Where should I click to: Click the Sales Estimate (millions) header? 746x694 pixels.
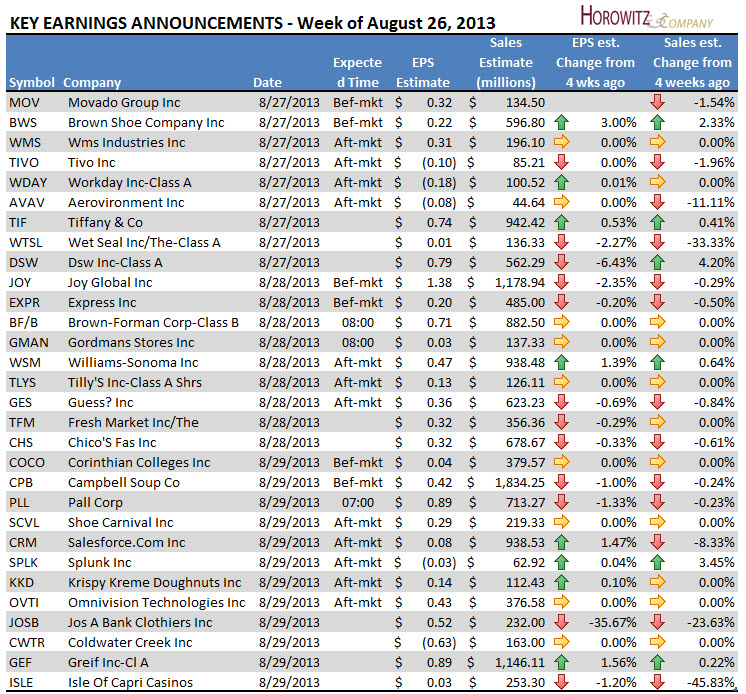click(506, 62)
